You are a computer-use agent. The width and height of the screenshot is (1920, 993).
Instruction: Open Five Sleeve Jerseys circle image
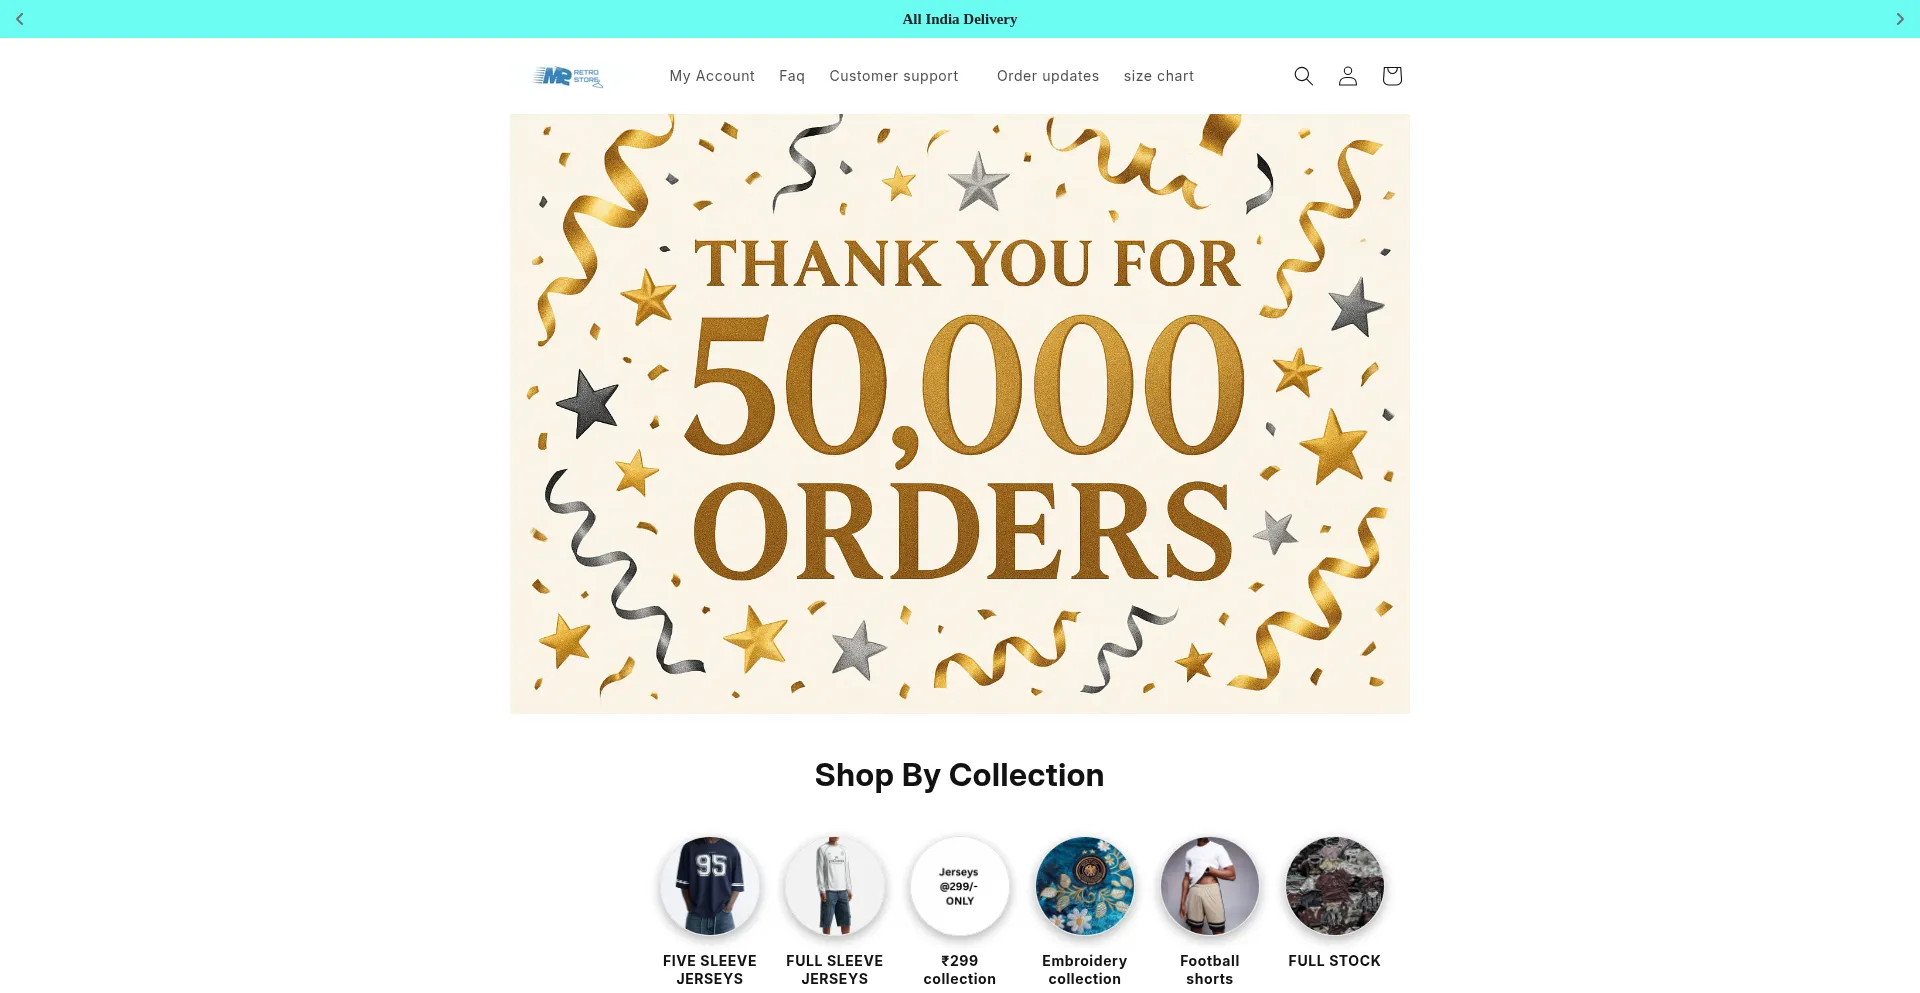[710, 886]
